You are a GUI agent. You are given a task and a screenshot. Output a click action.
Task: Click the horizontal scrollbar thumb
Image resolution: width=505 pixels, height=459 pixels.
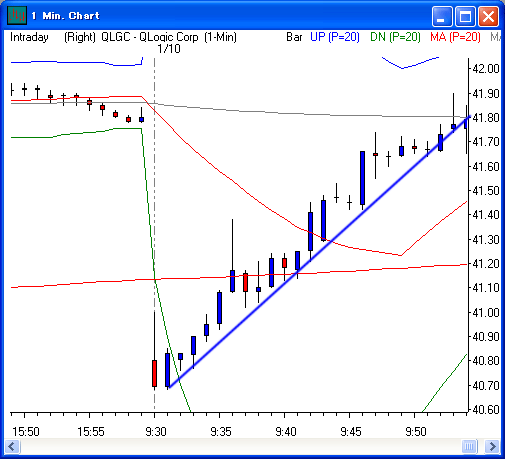[x=469, y=446]
